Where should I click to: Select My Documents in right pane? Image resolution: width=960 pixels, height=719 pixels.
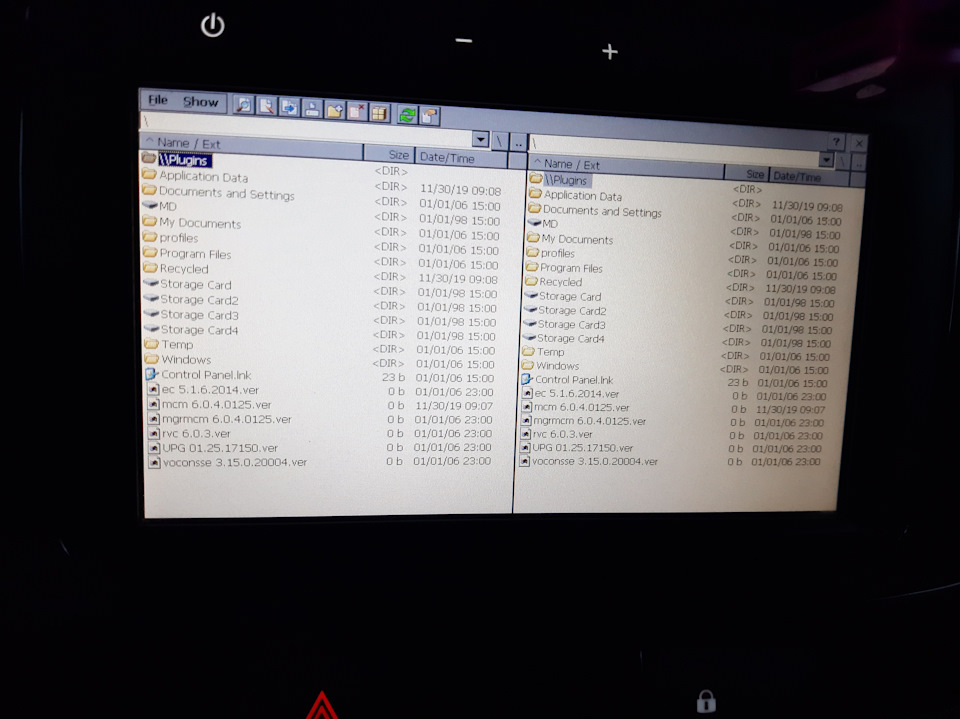[570, 238]
